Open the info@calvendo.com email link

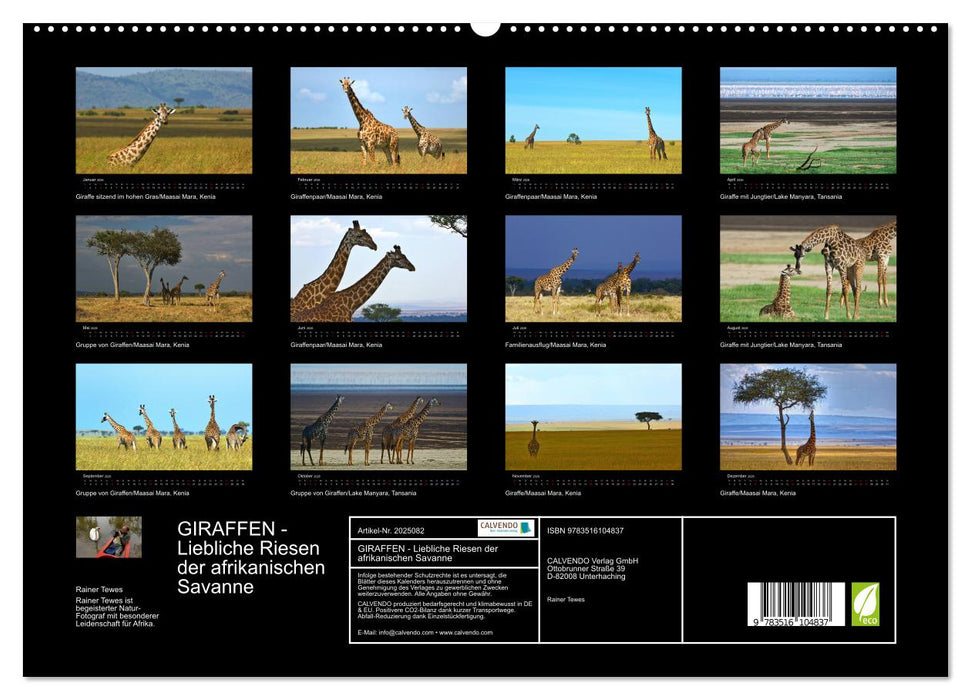coord(403,632)
